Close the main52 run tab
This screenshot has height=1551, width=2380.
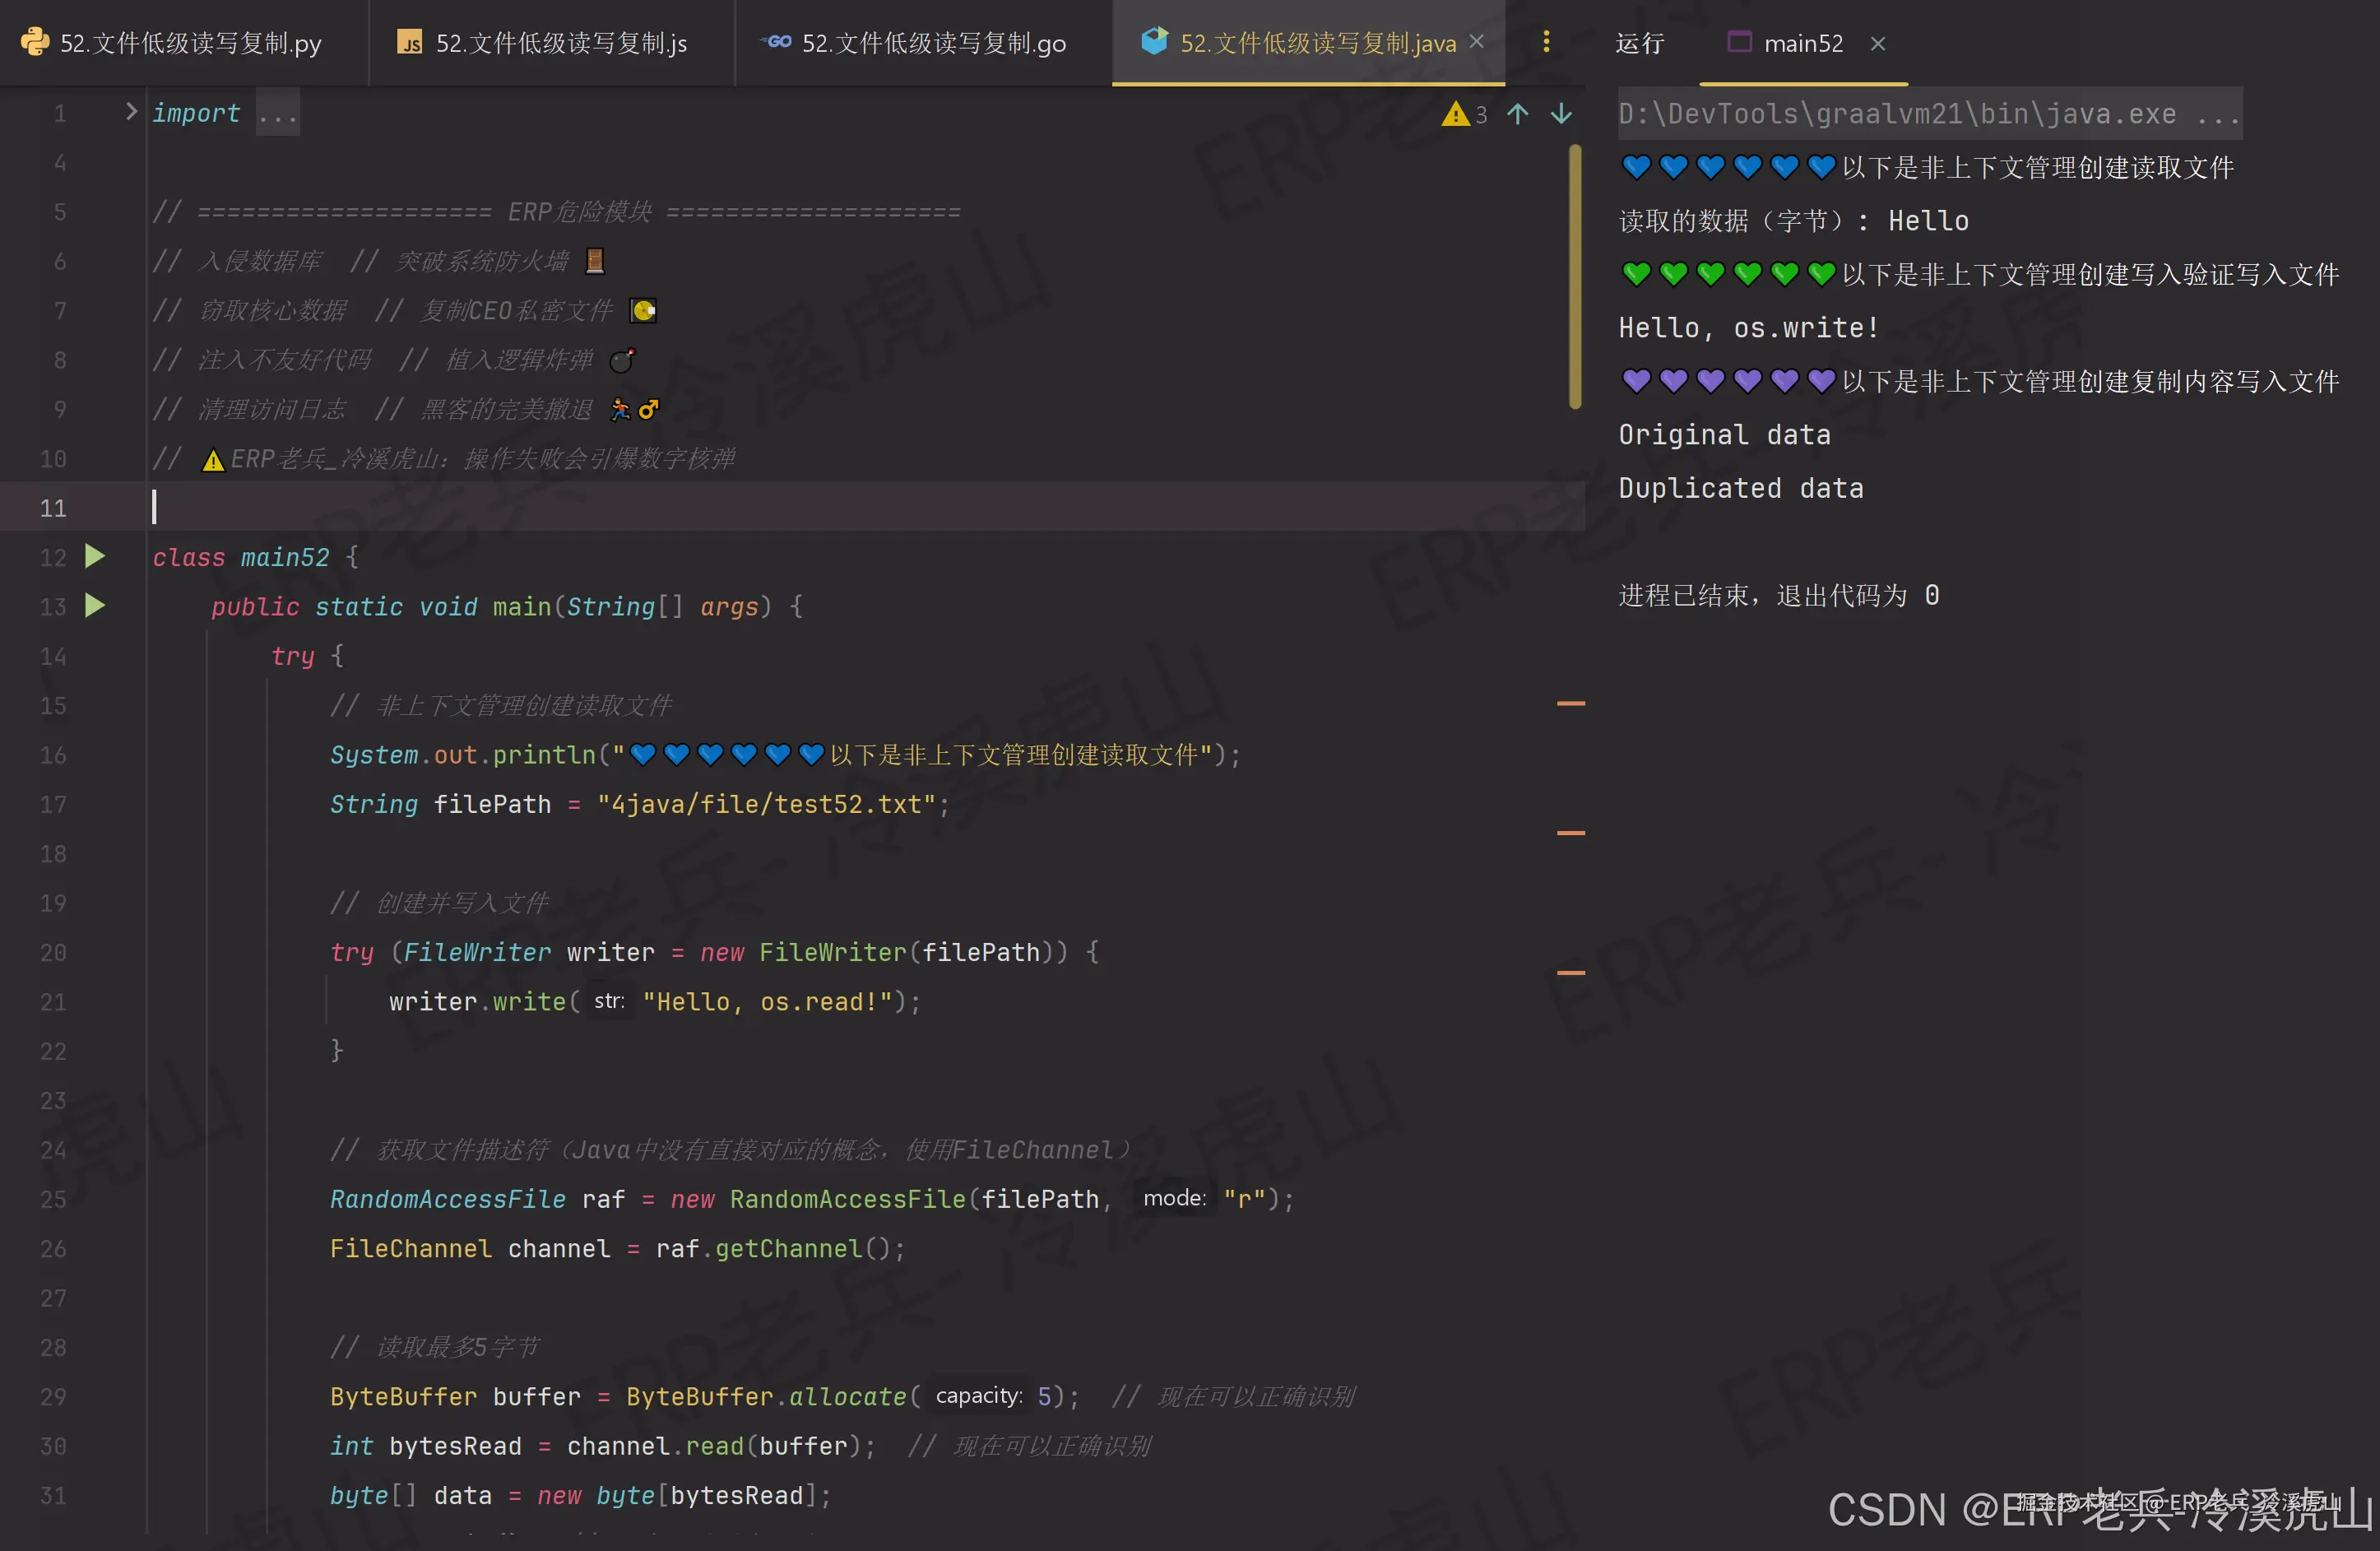tap(1877, 43)
